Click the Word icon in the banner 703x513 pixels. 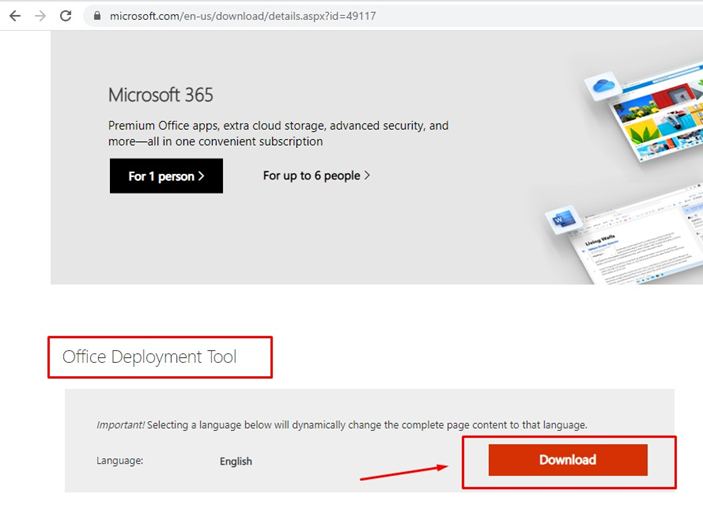pos(563,220)
